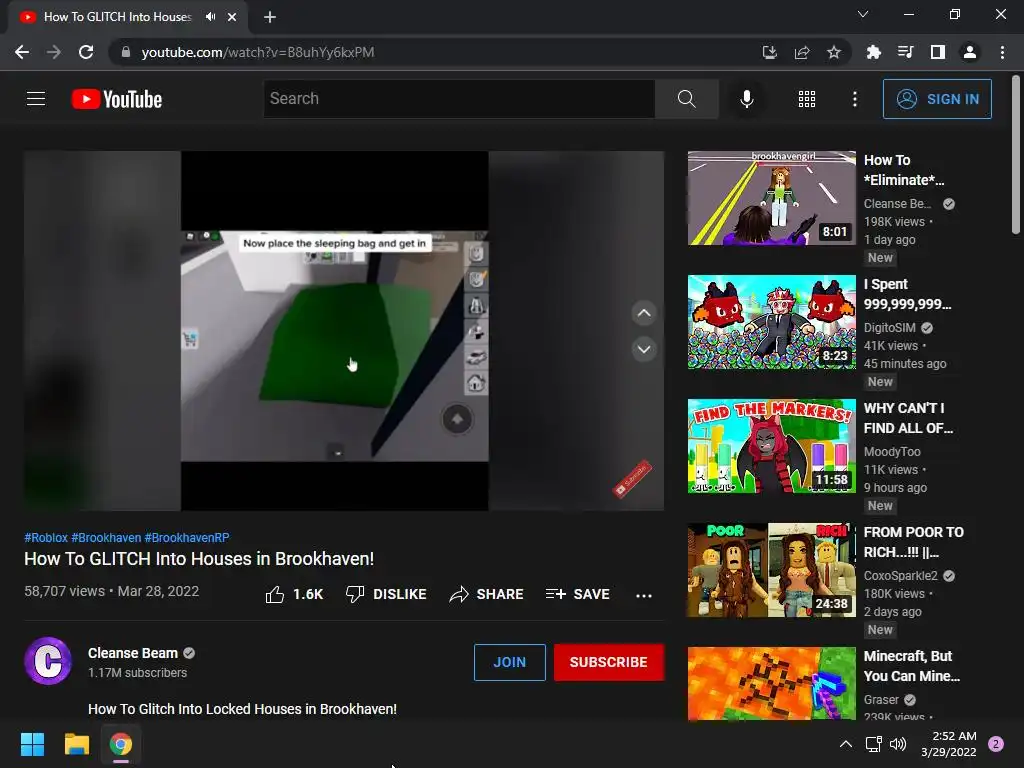1024x768 pixels.
Task: Click the SIGN IN button
Action: (x=937, y=99)
